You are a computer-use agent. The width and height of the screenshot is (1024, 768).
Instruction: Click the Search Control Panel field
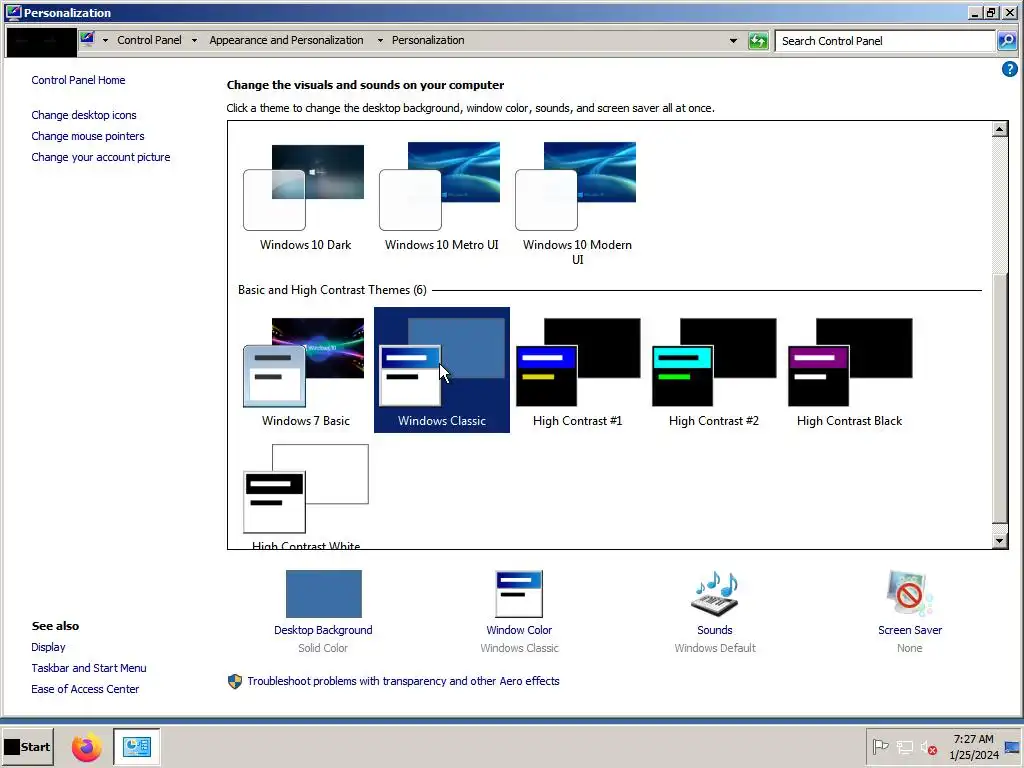point(885,41)
